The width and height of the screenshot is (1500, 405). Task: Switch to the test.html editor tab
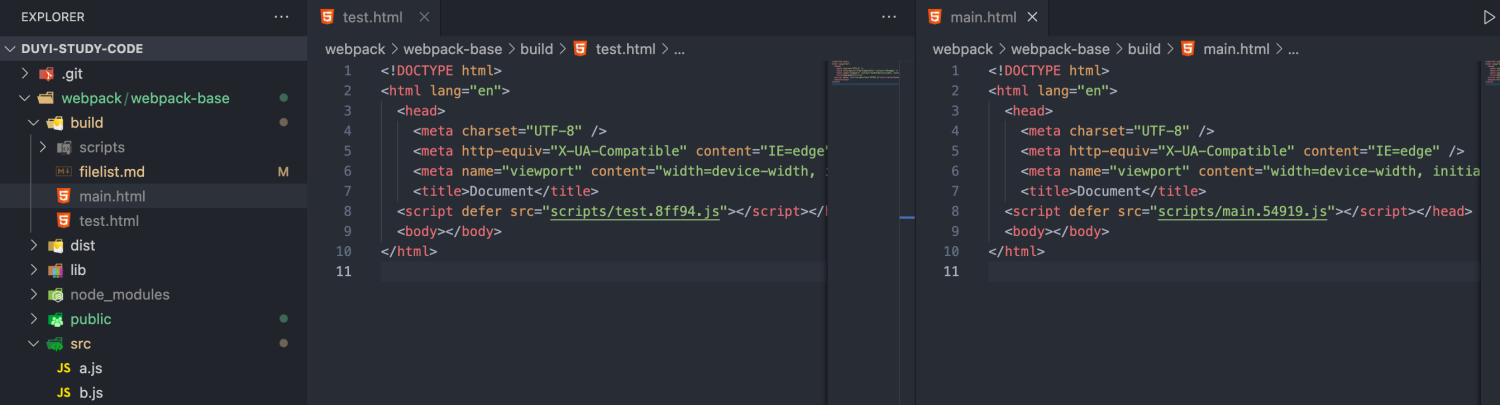[x=374, y=17]
